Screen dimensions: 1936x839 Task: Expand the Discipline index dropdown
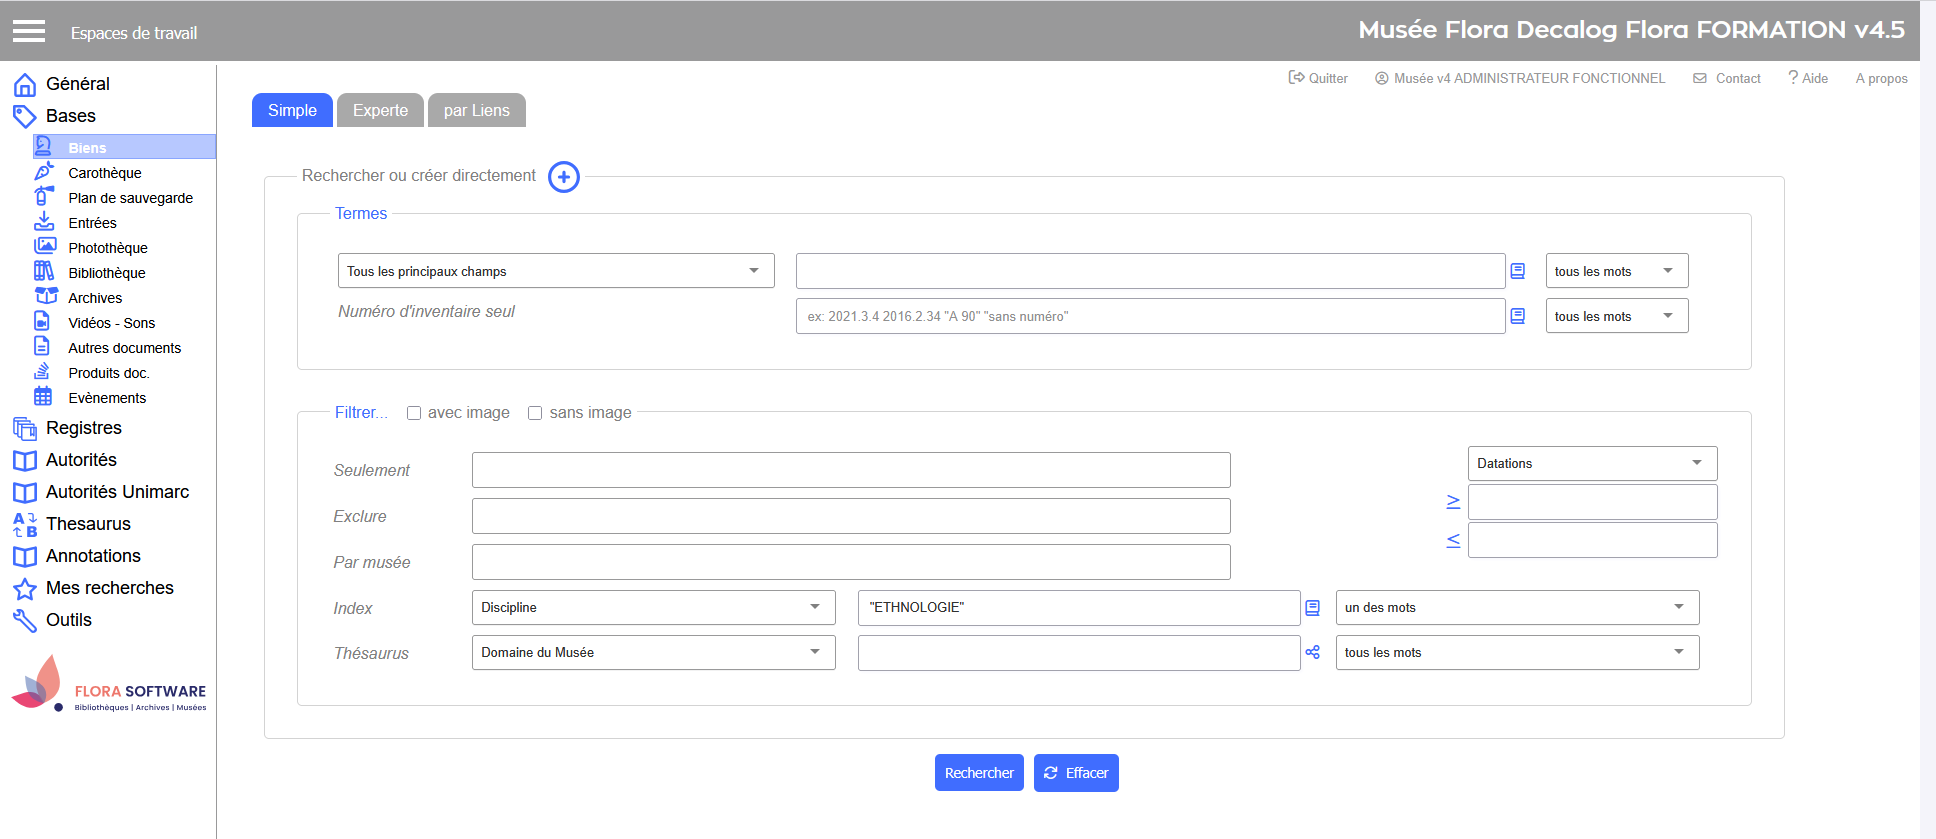(653, 608)
